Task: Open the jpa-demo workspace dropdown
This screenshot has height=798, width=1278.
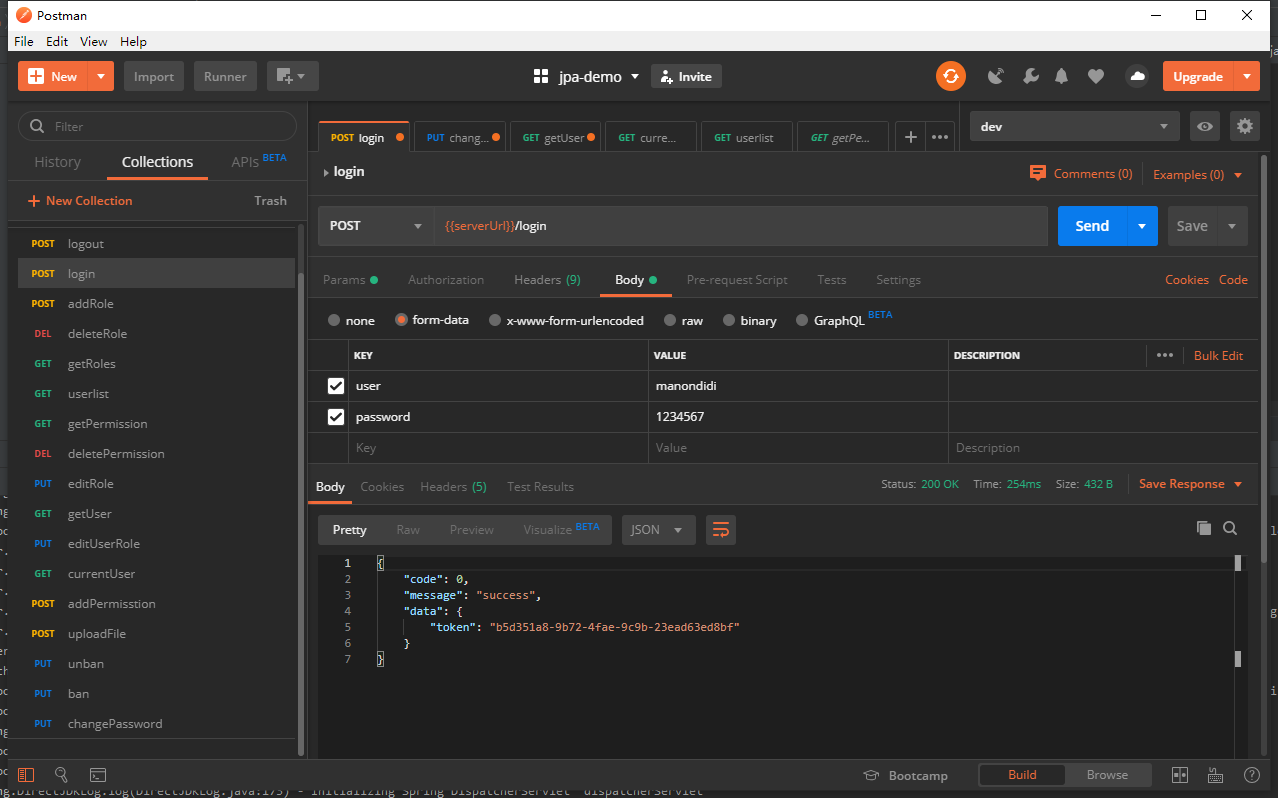Action: pyautogui.click(x=599, y=77)
